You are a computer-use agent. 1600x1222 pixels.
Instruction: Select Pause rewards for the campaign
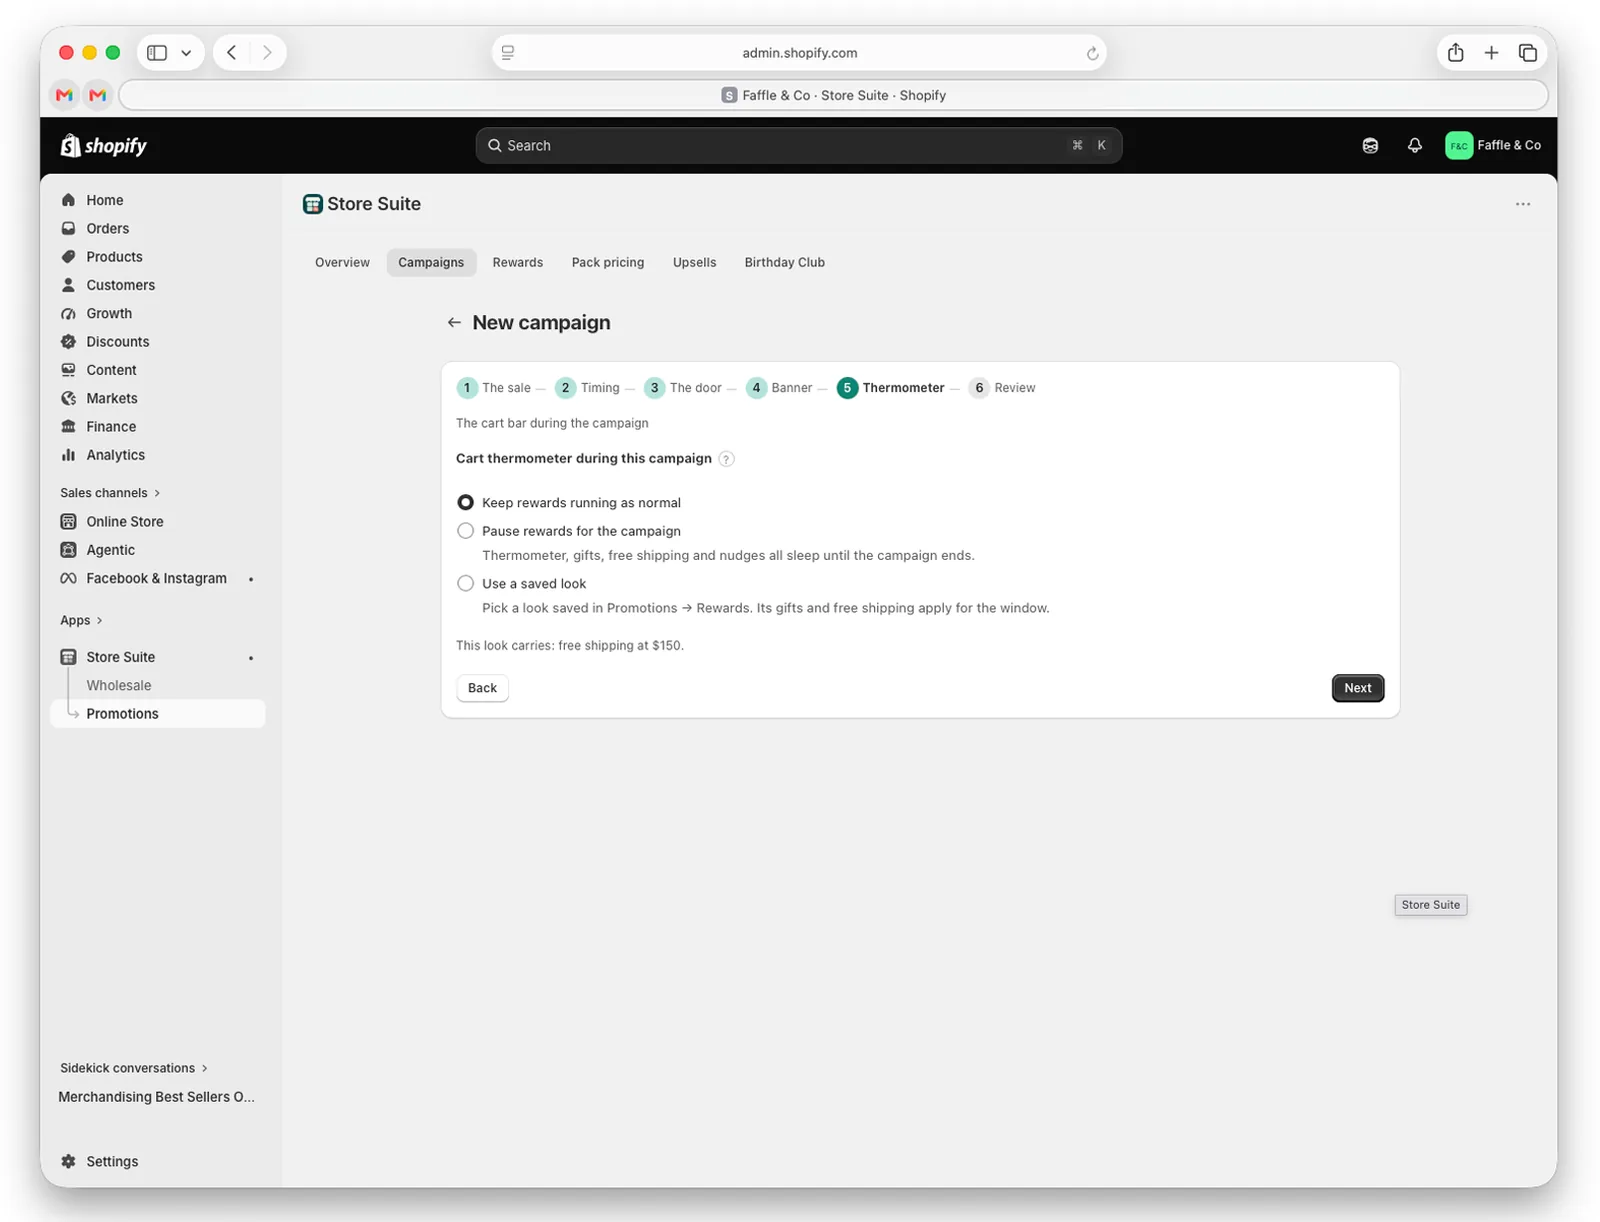pyautogui.click(x=465, y=531)
